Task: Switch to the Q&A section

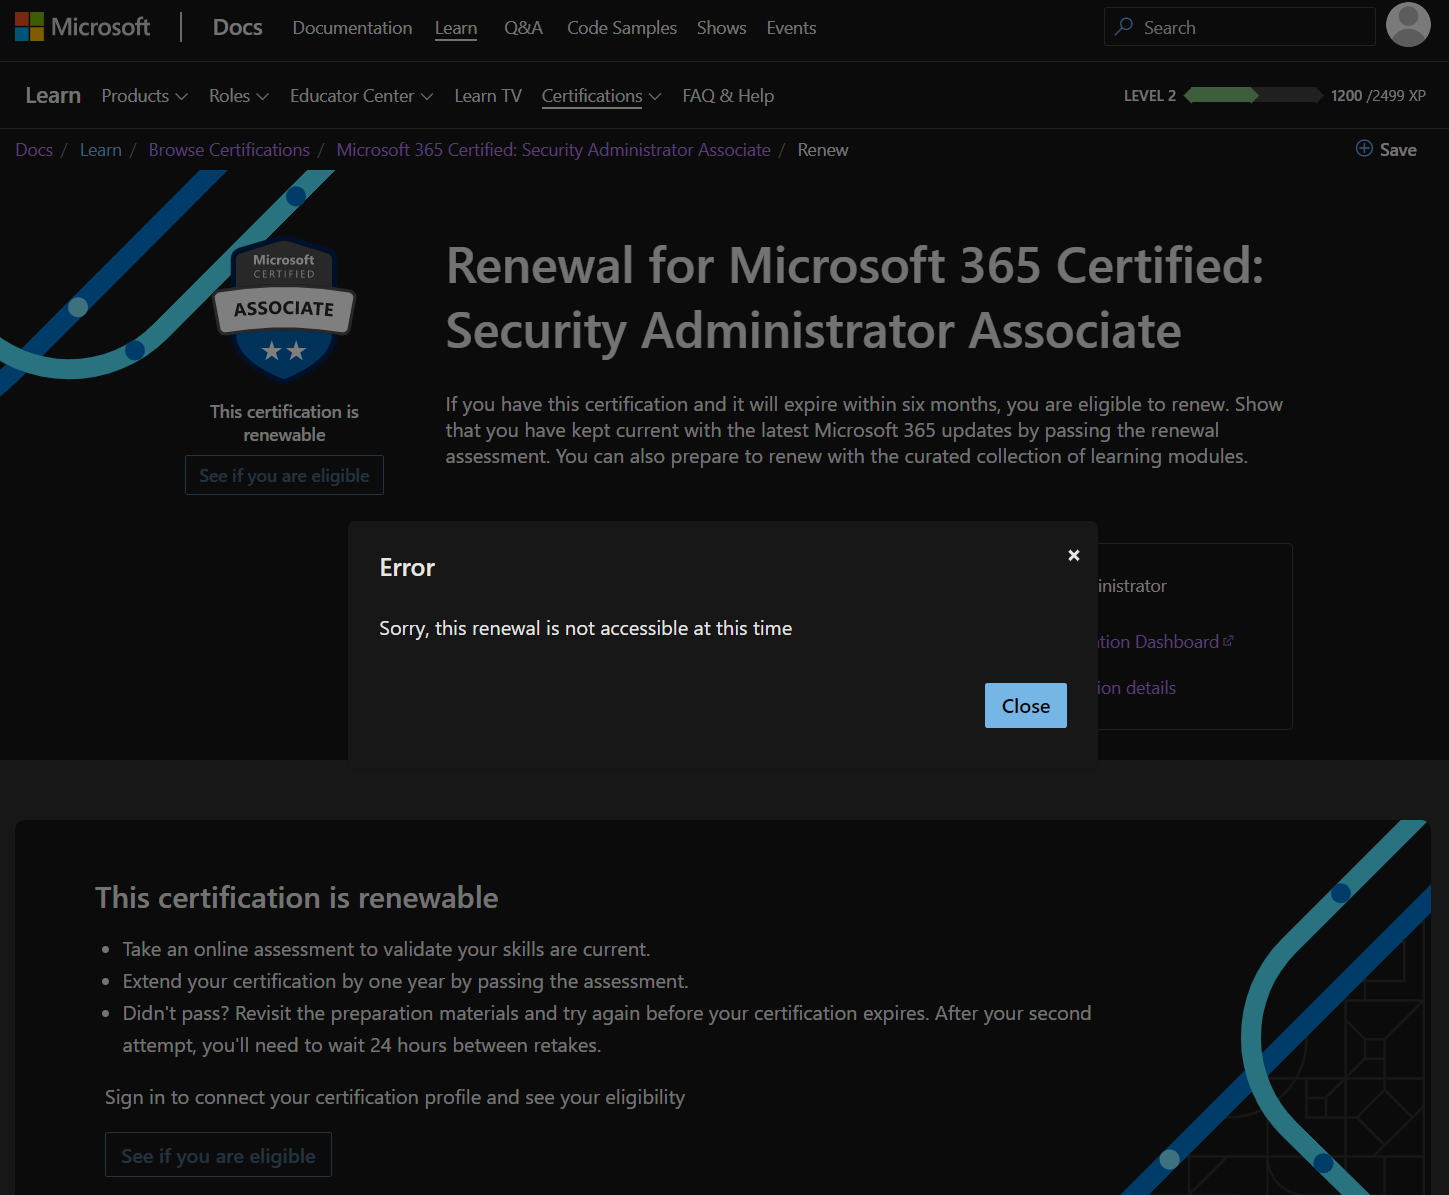Action: [x=523, y=28]
